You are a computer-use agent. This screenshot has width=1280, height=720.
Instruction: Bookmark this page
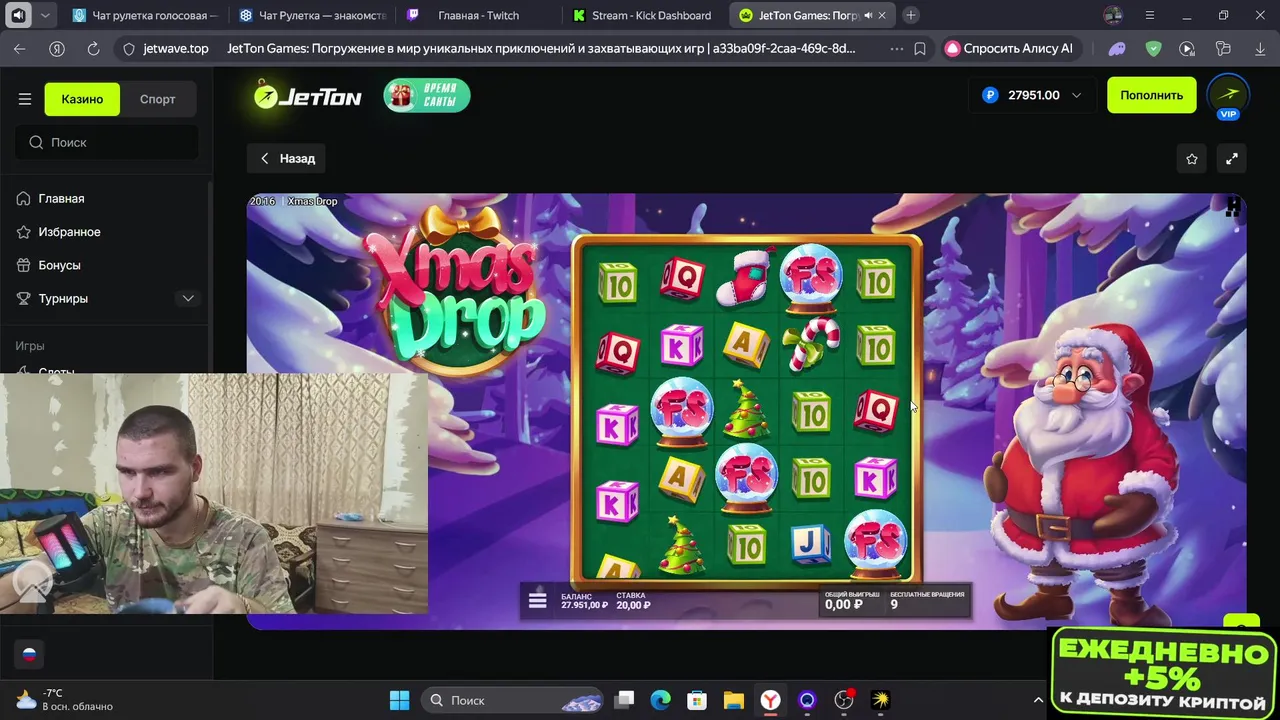[920, 48]
